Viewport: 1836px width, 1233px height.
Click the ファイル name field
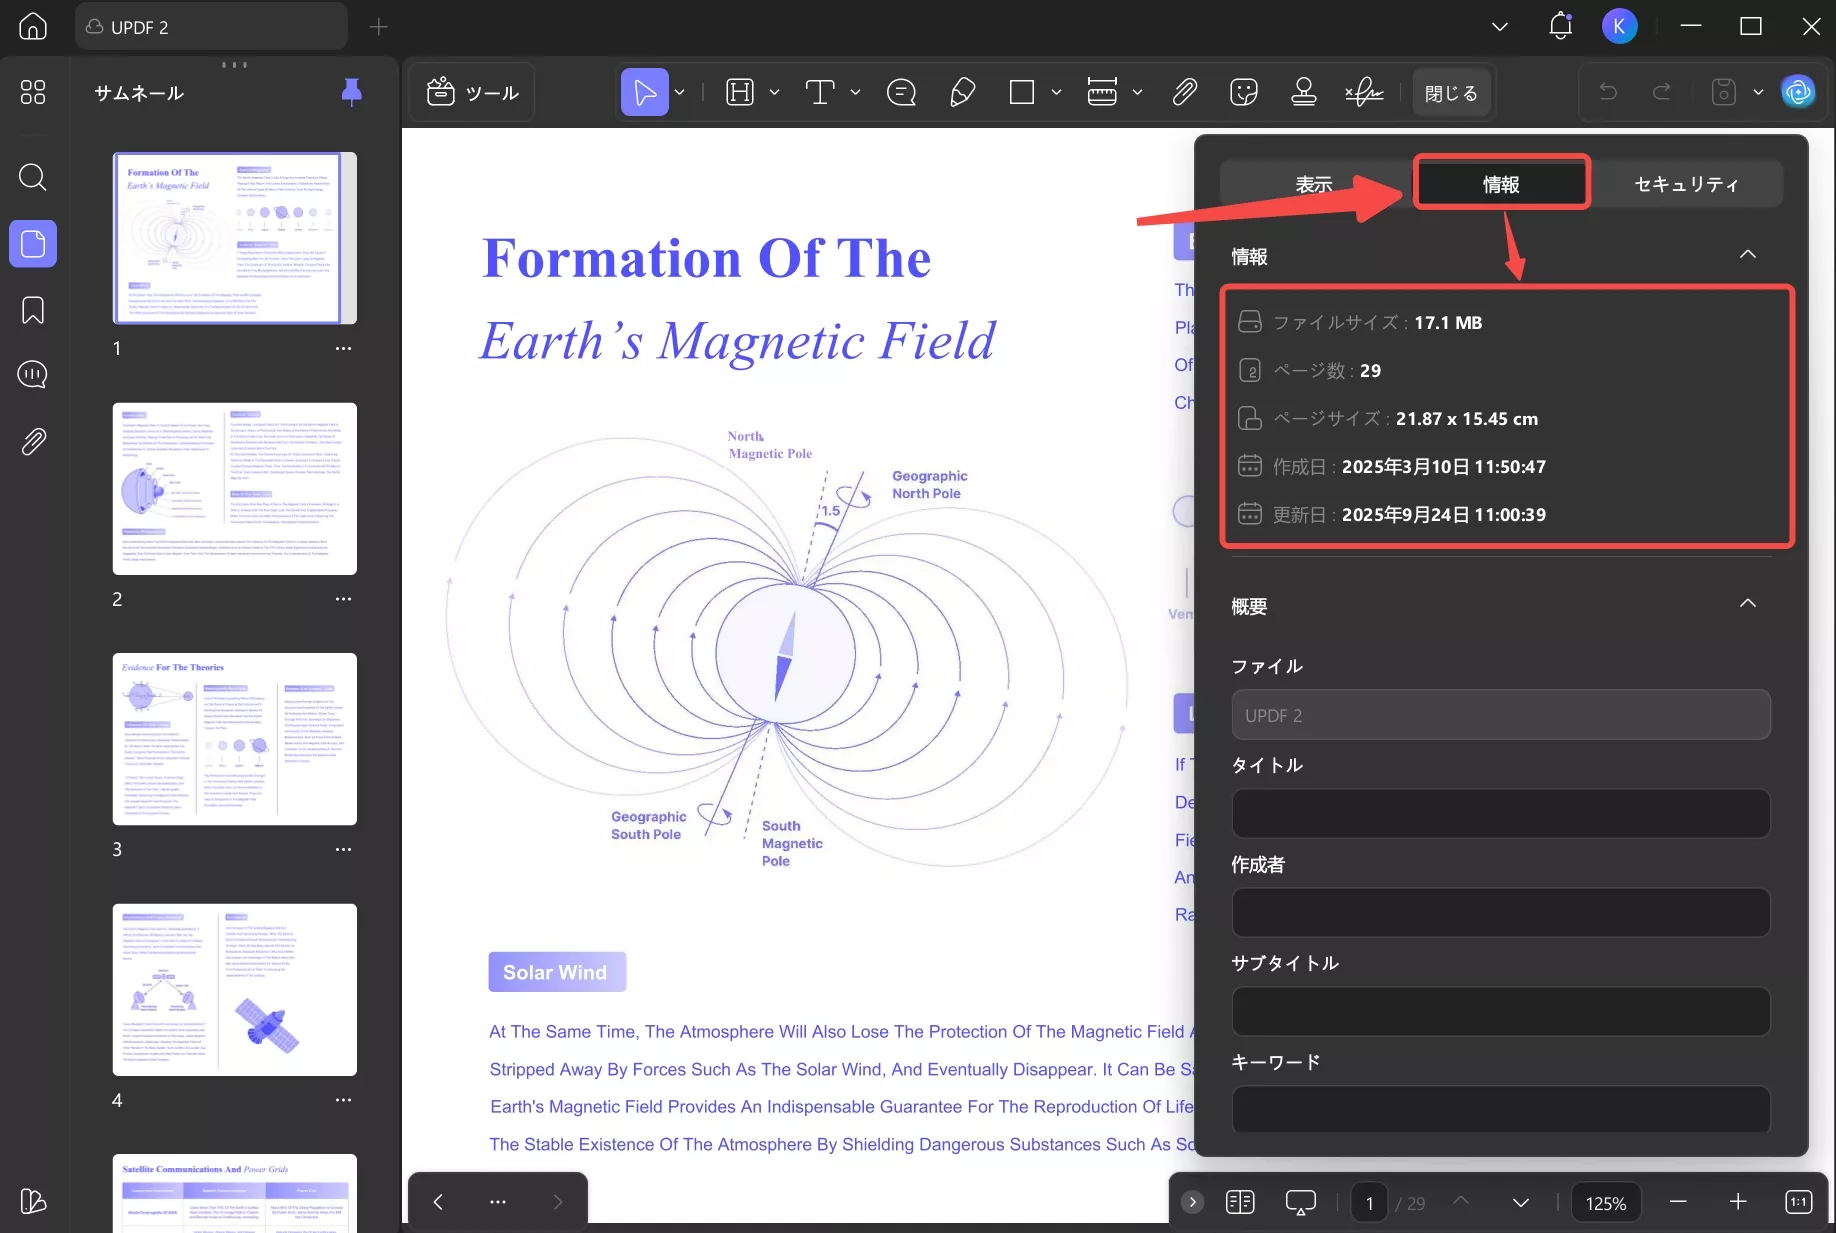point(1501,715)
